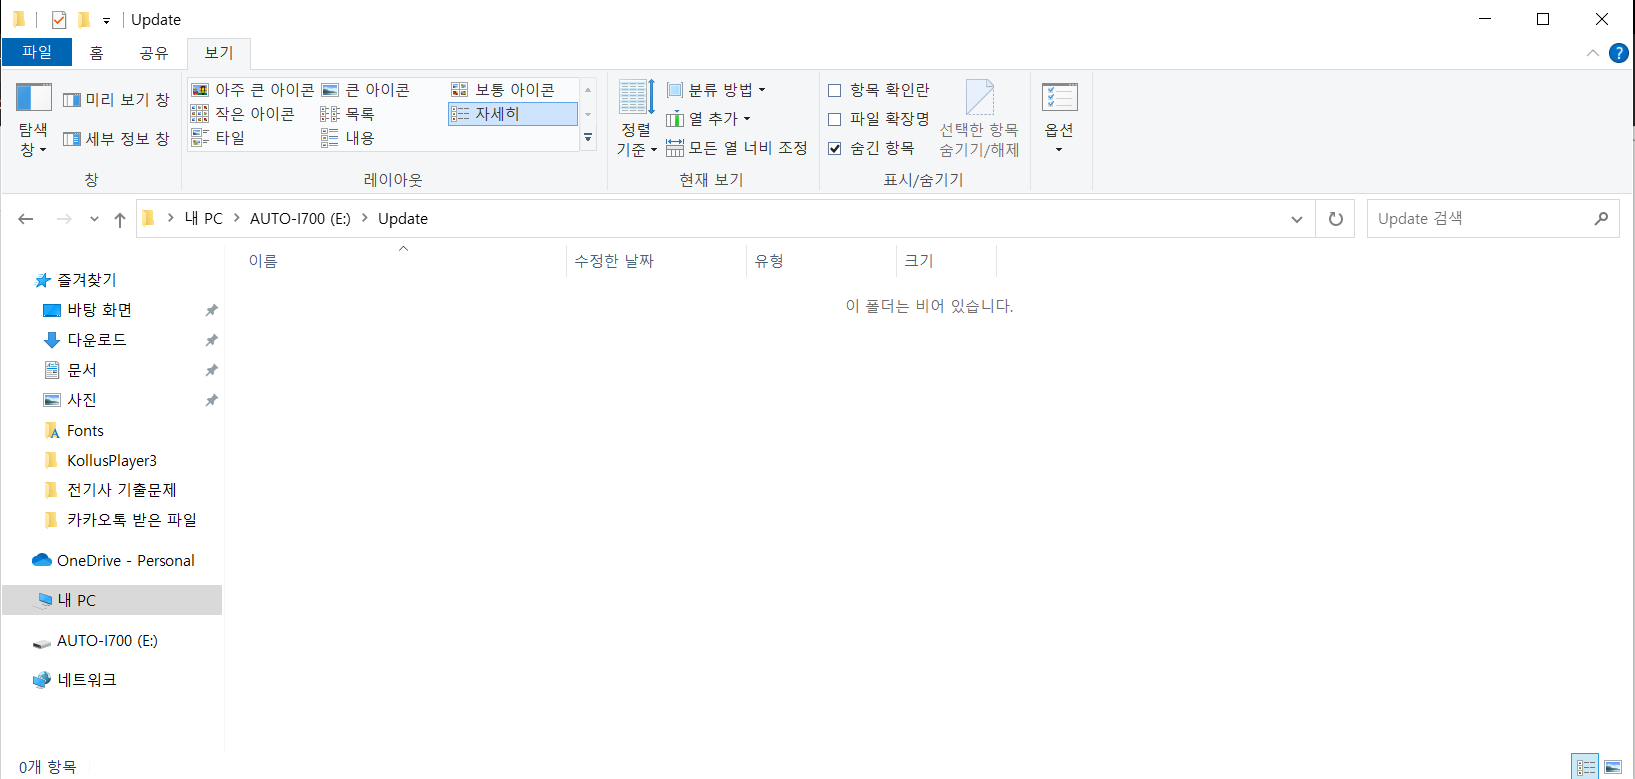Open the add columns (열 추가) dropdown
Image resolution: width=1635 pixels, height=779 pixels.
(708, 119)
